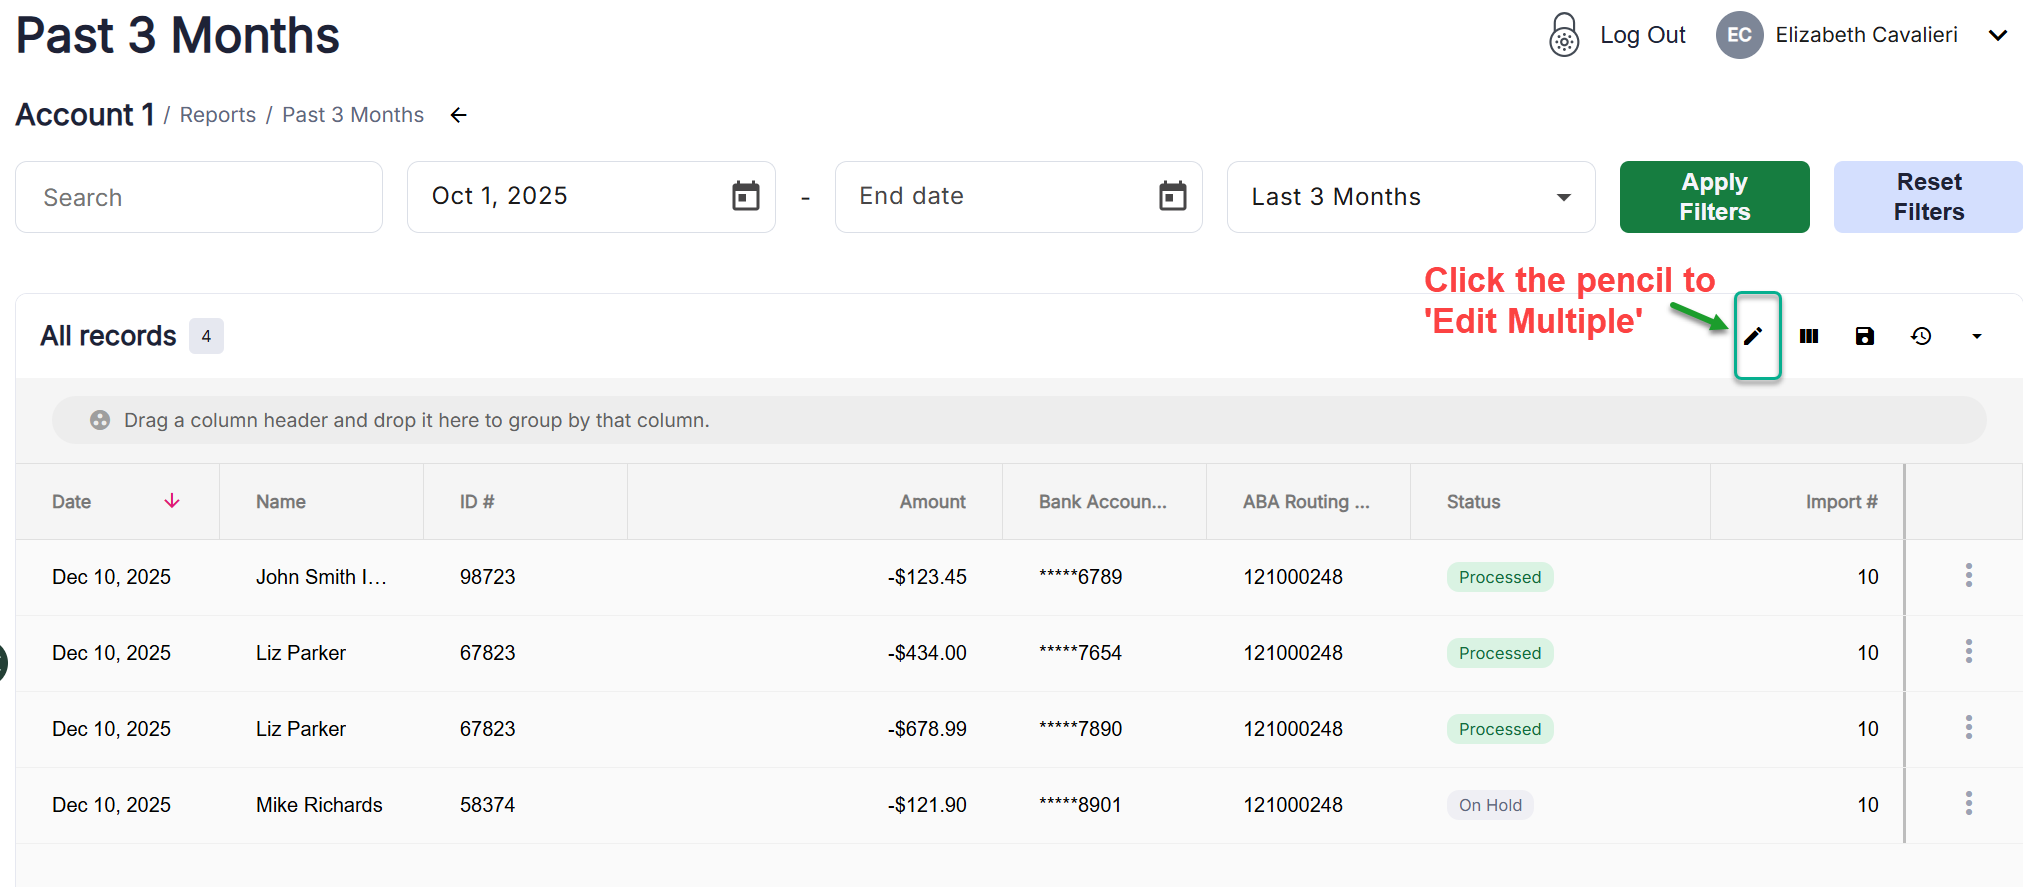Go to Reports in the breadcrumb
2023x887 pixels.
pyautogui.click(x=218, y=115)
